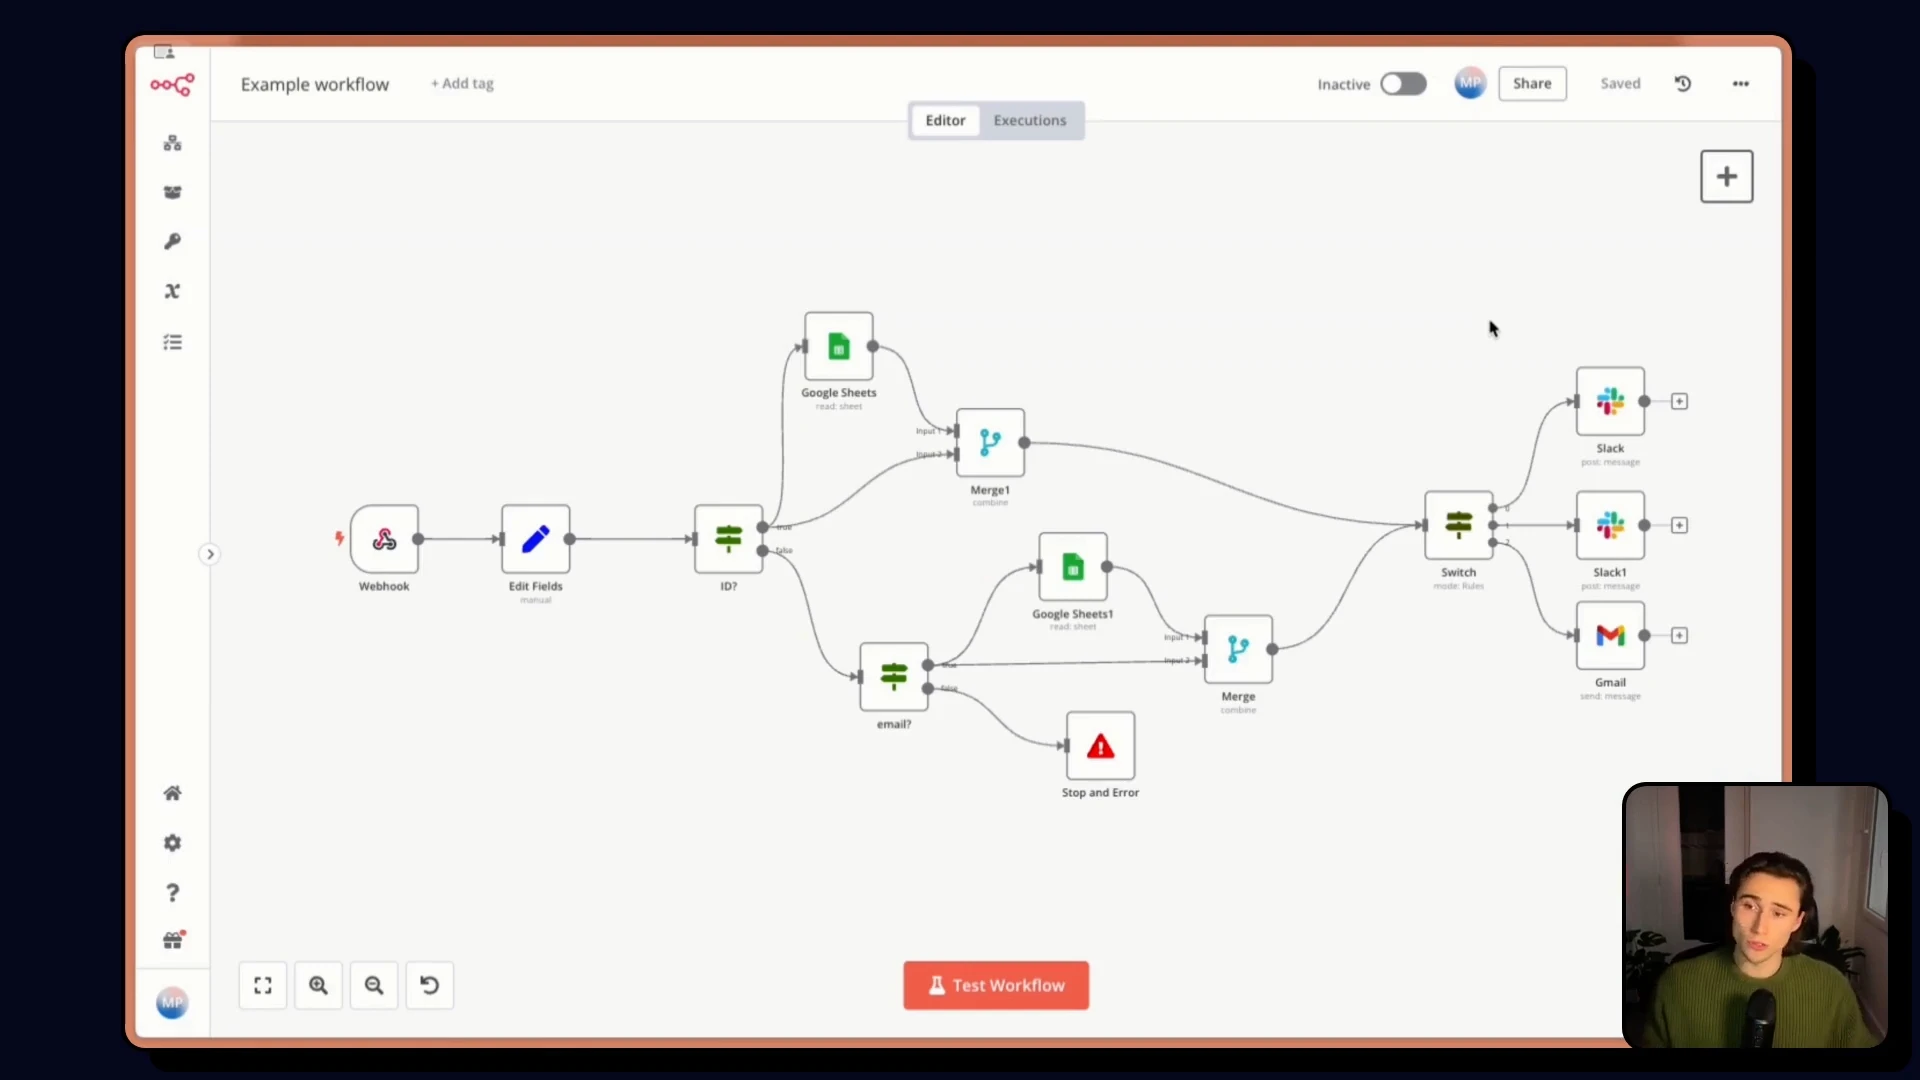Toggle the Inactive workflow switch

click(x=1403, y=84)
